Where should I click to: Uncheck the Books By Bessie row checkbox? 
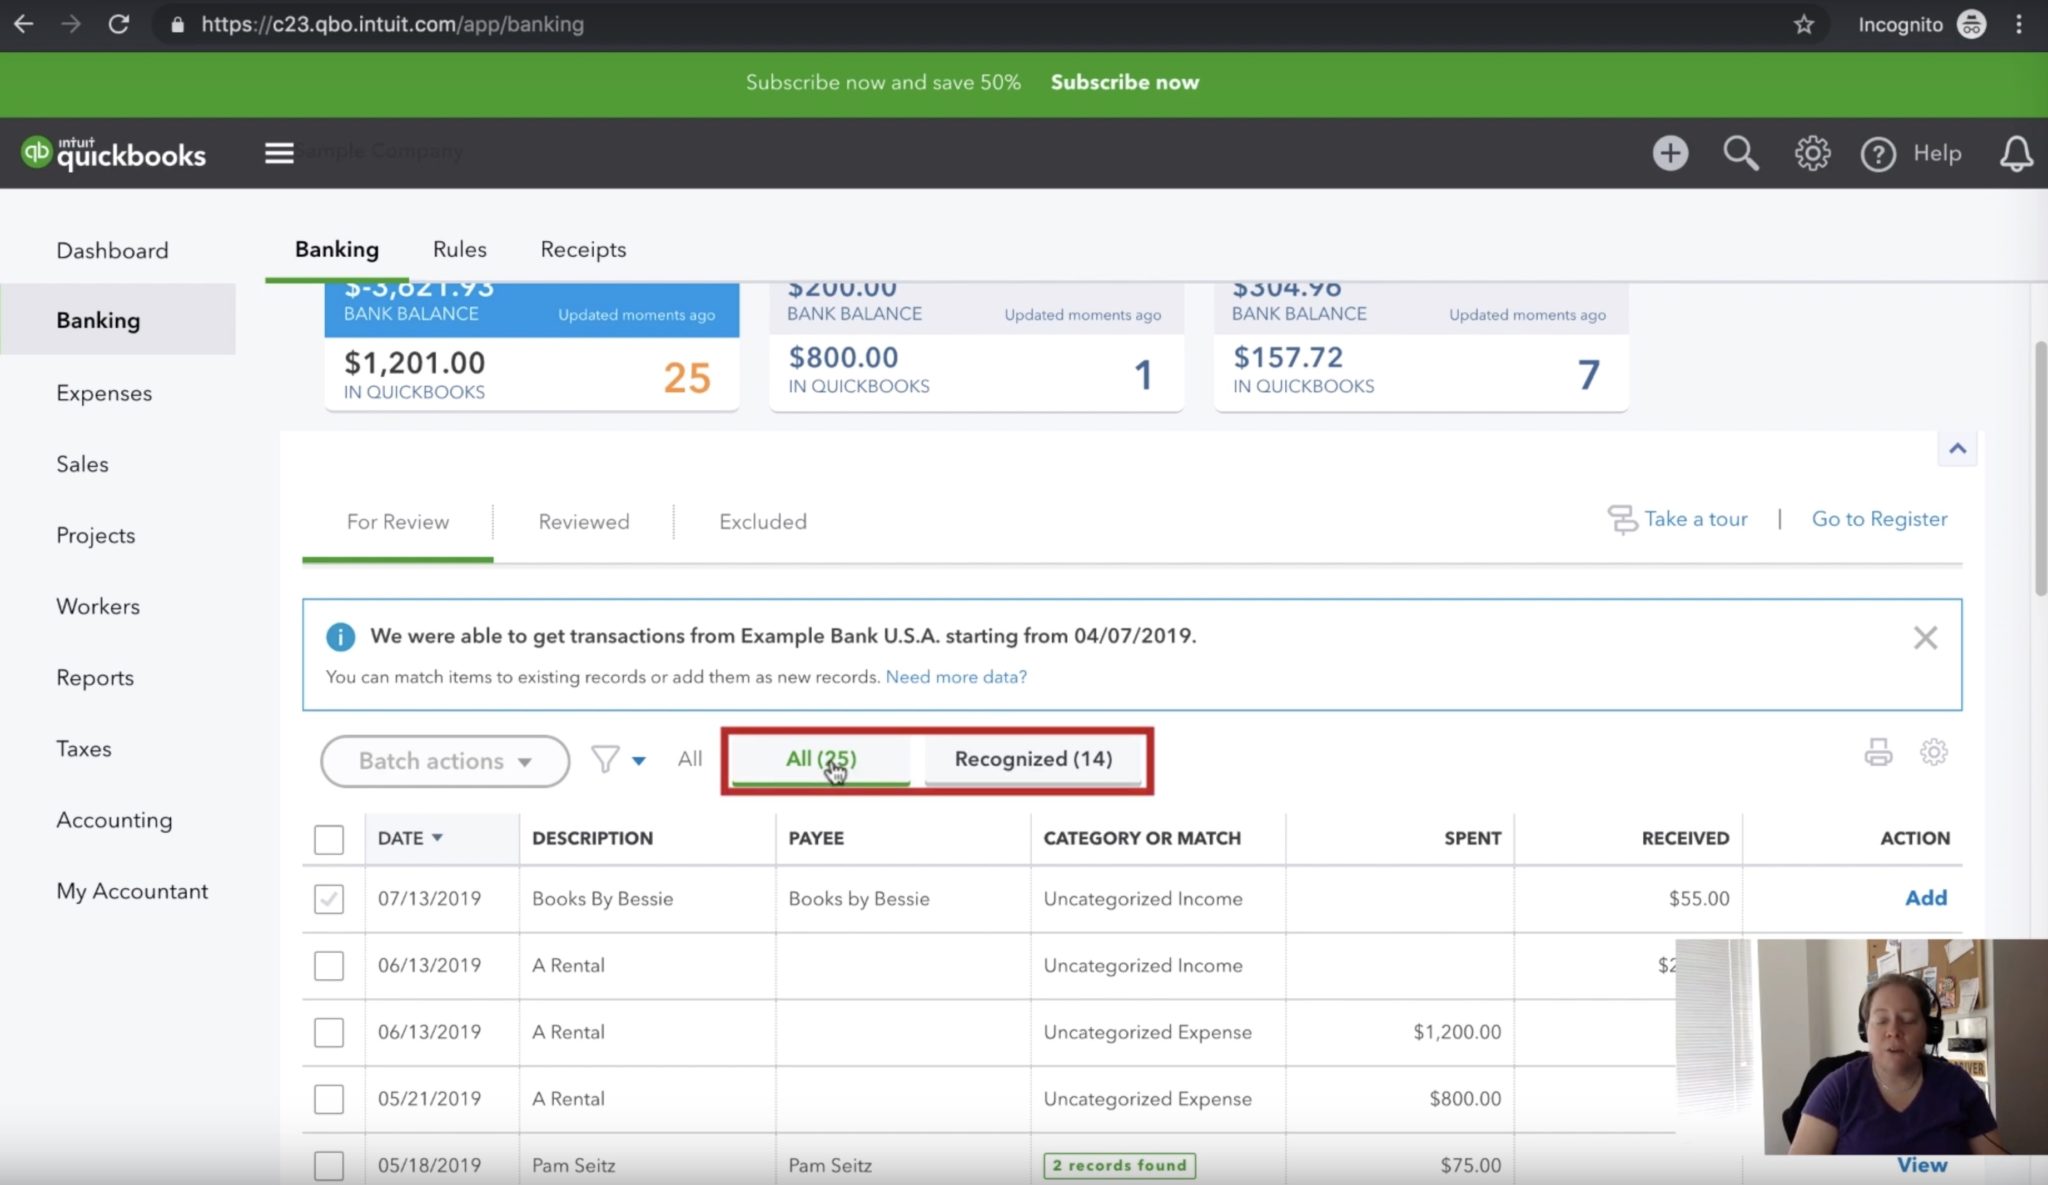(329, 899)
